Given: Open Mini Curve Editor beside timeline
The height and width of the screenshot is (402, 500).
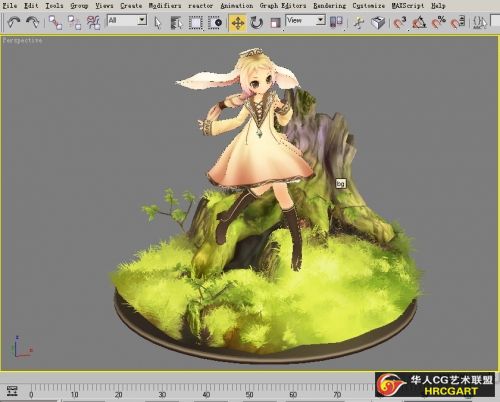Looking at the screenshot, I should (x=12, y=391).
